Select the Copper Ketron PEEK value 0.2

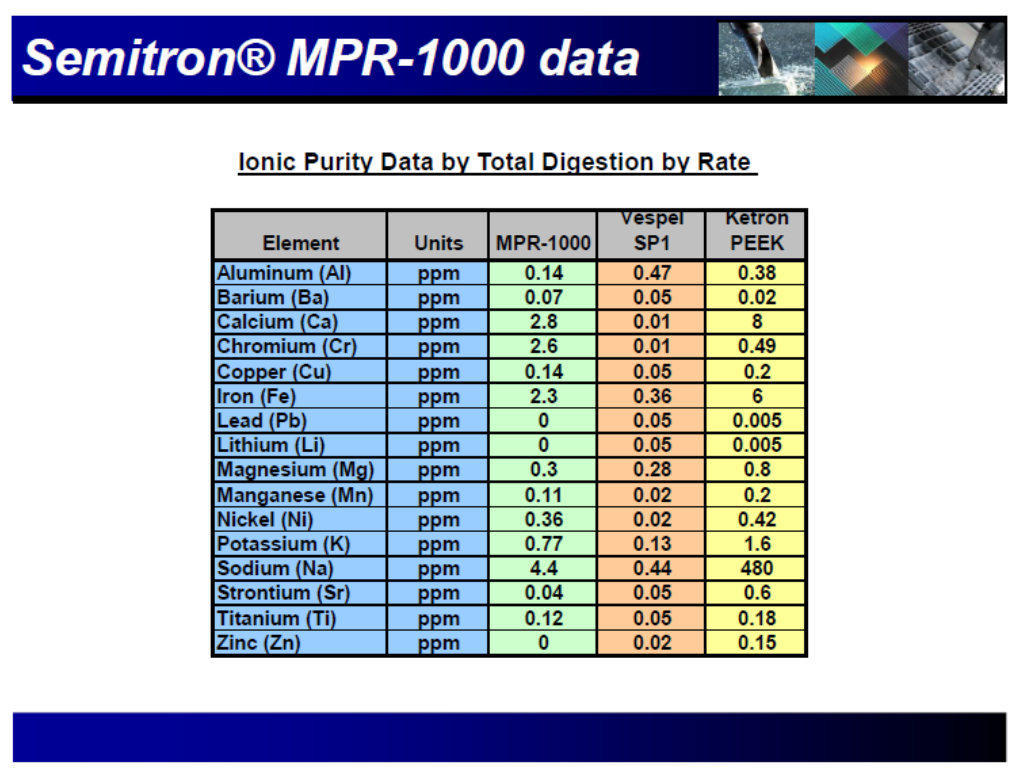[756, 372]
